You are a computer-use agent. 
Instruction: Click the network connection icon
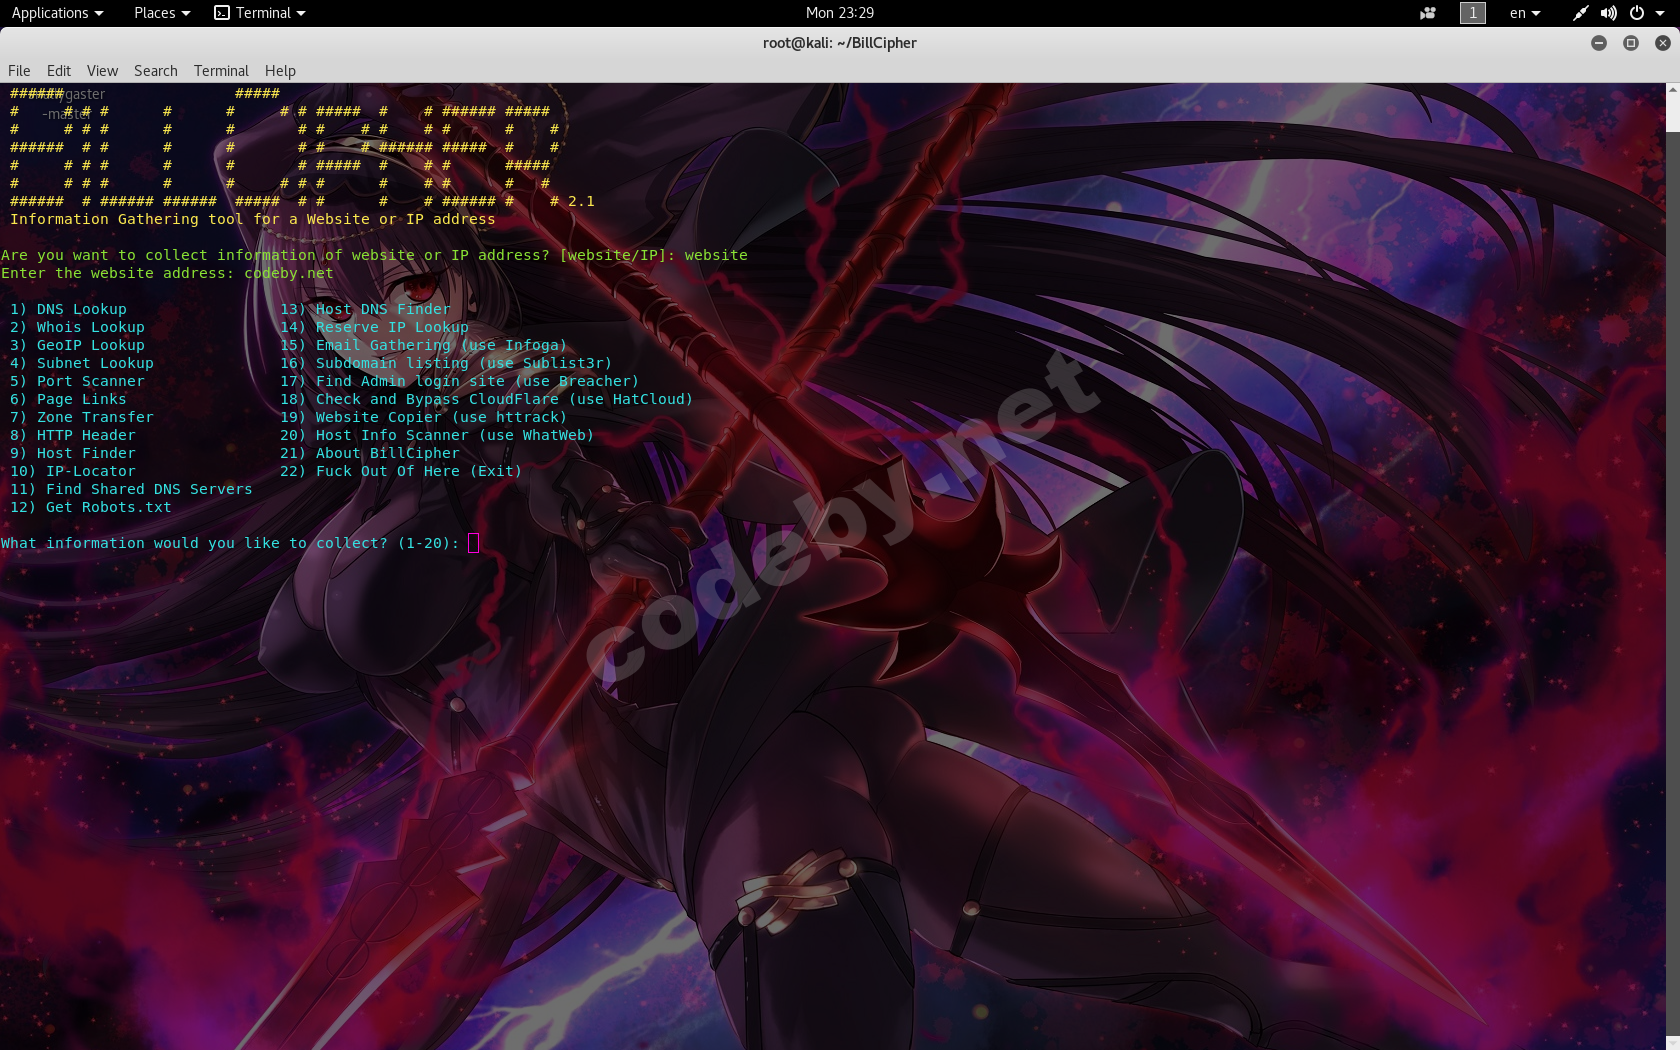(x=1580, y=13)
